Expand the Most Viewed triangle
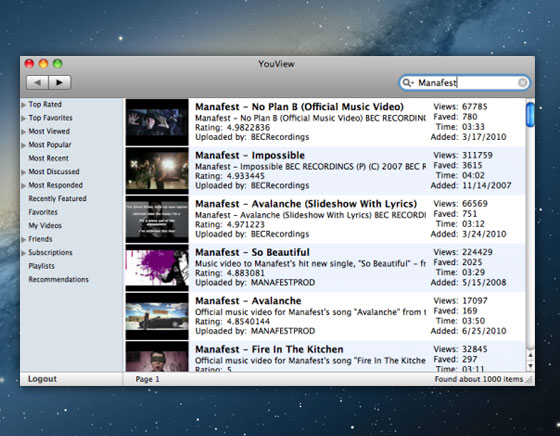 pyautogui.click(x=24, y=132)
